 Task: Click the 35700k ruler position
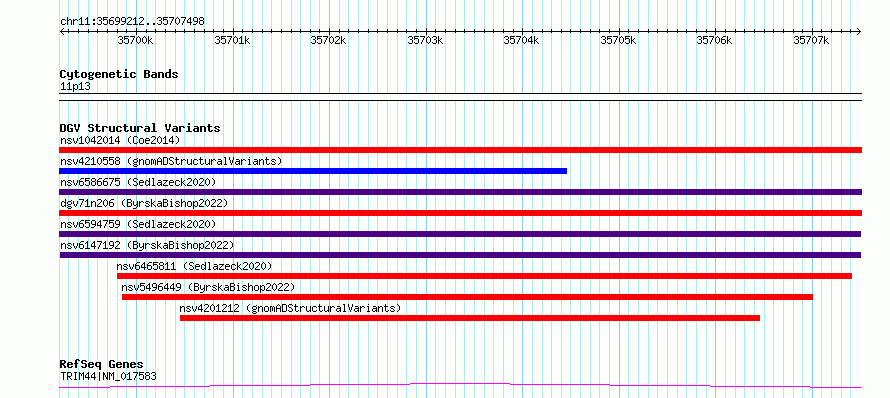click(135, 41)
